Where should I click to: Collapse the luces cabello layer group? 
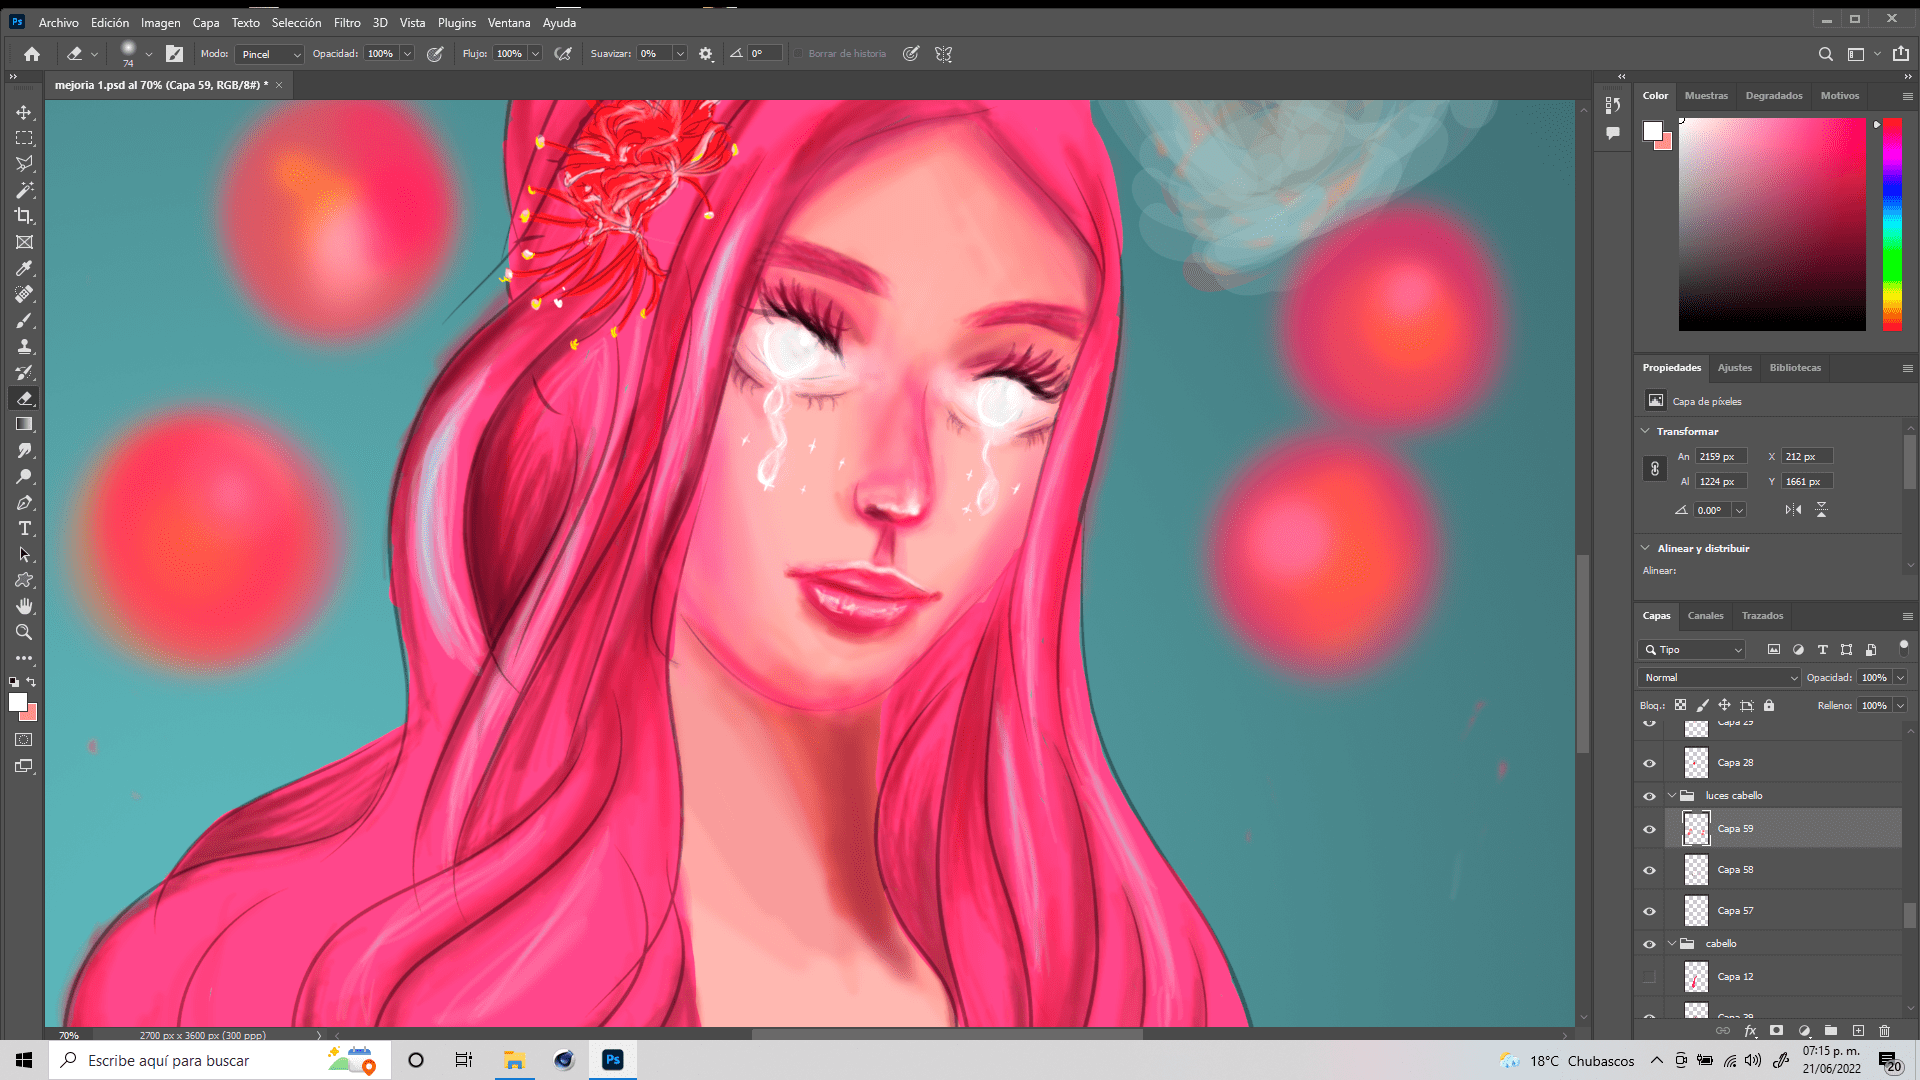(x=1671, y=796)
